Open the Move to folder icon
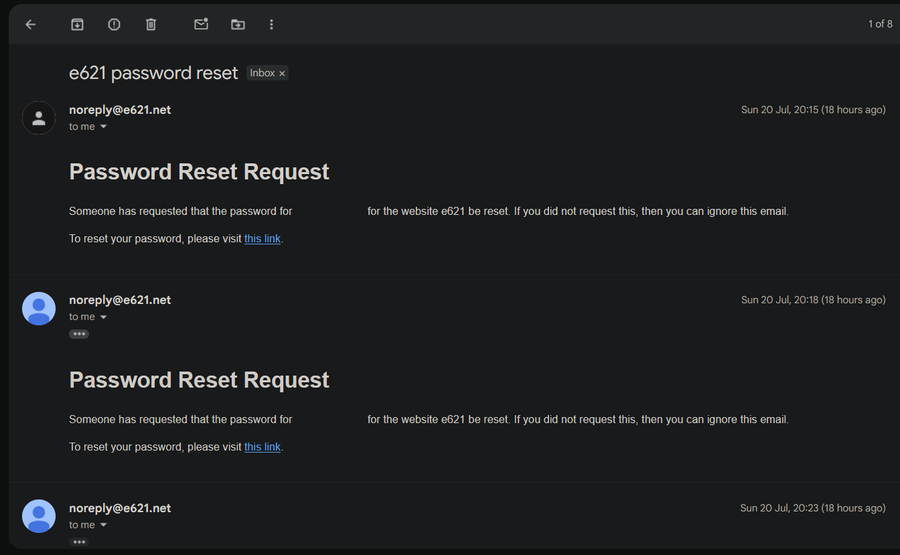900x555 pixels. tap(238, 24)
